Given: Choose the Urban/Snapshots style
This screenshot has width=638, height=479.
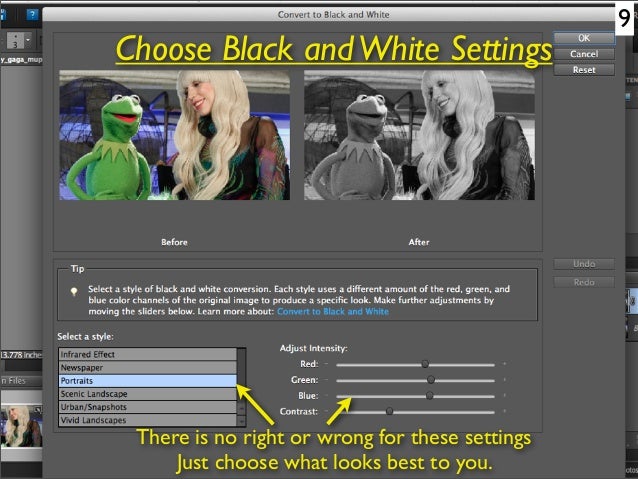Looking at the screenshot, I should click(147, 407).
